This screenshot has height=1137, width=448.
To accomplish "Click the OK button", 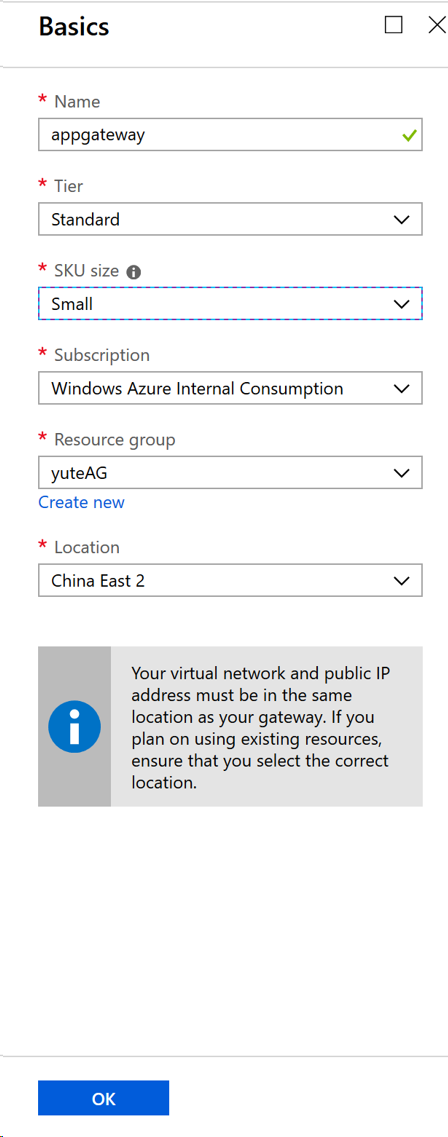I will (104, 1098).
